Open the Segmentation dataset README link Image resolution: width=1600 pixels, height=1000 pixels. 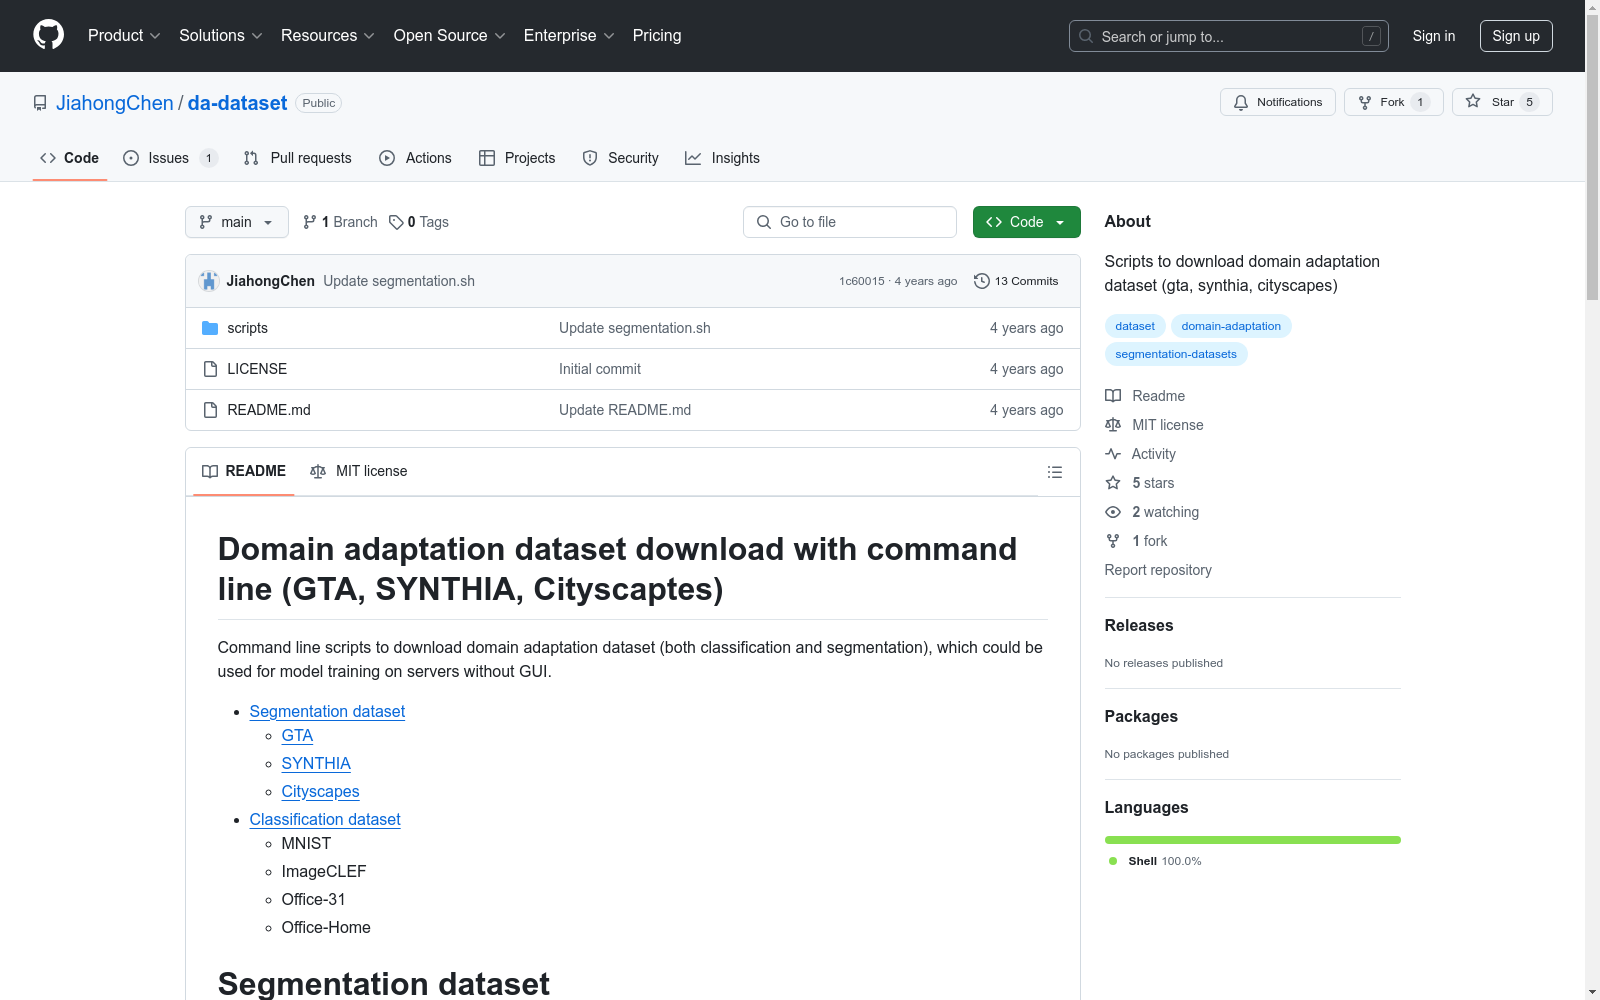click(x=327, y=711)
